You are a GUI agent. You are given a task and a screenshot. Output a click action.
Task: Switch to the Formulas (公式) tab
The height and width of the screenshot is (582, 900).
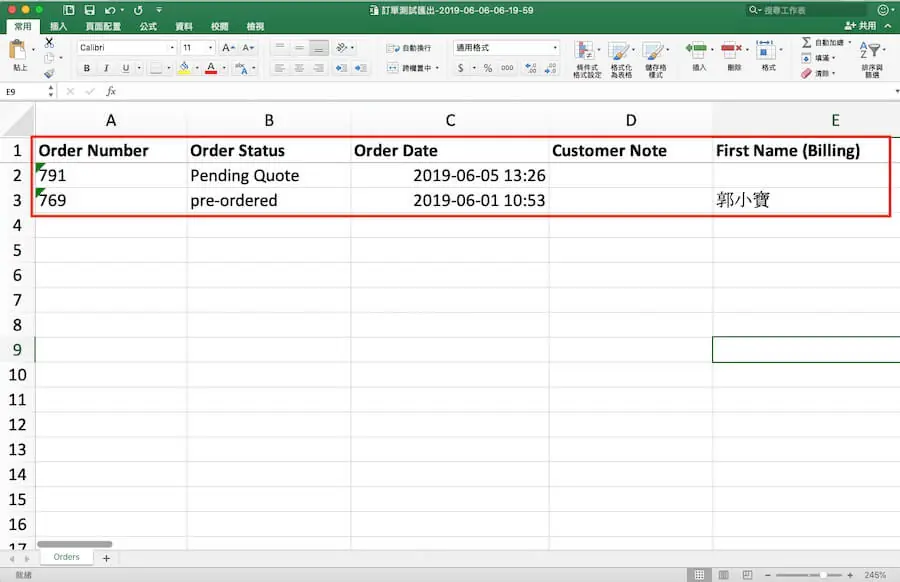[x=148, y=26]
